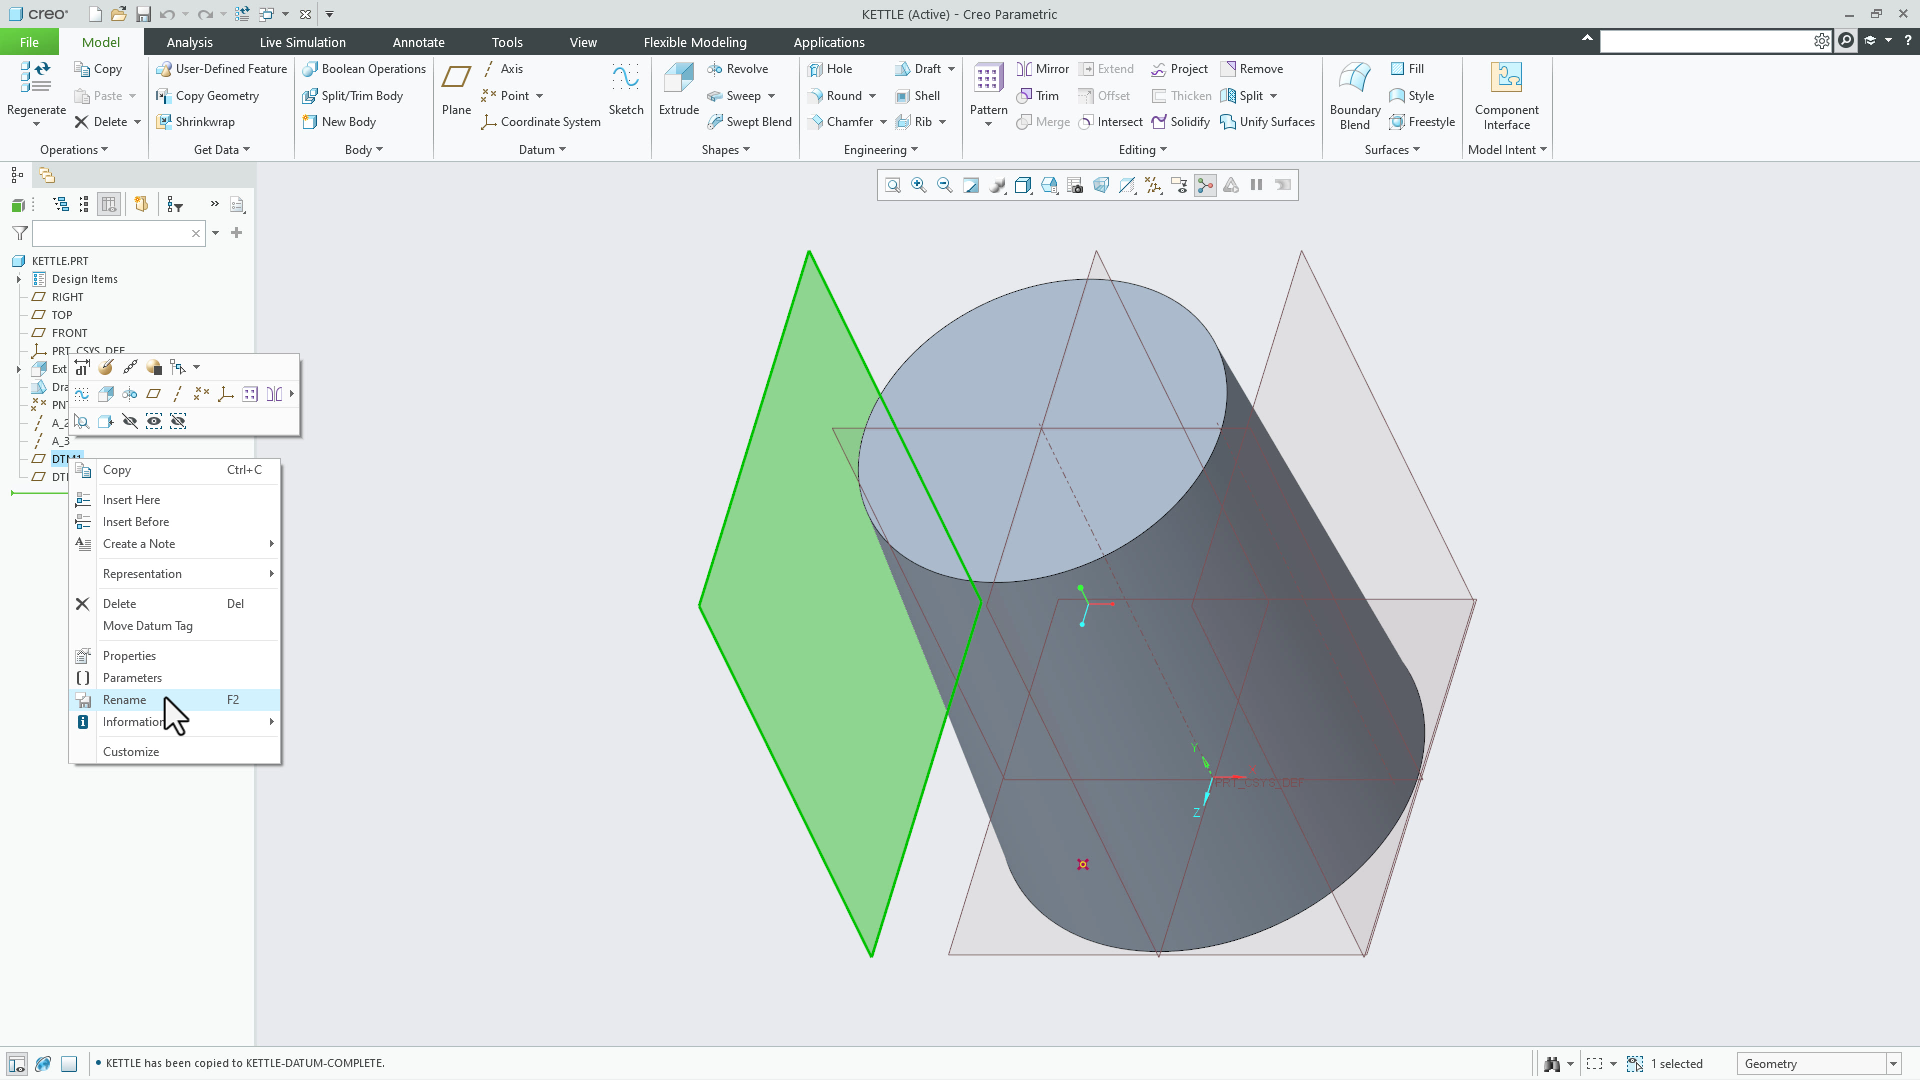Screen dimensions: 1920x1080
Task: Click inside the model tree search field
Action: pos(115,233)
